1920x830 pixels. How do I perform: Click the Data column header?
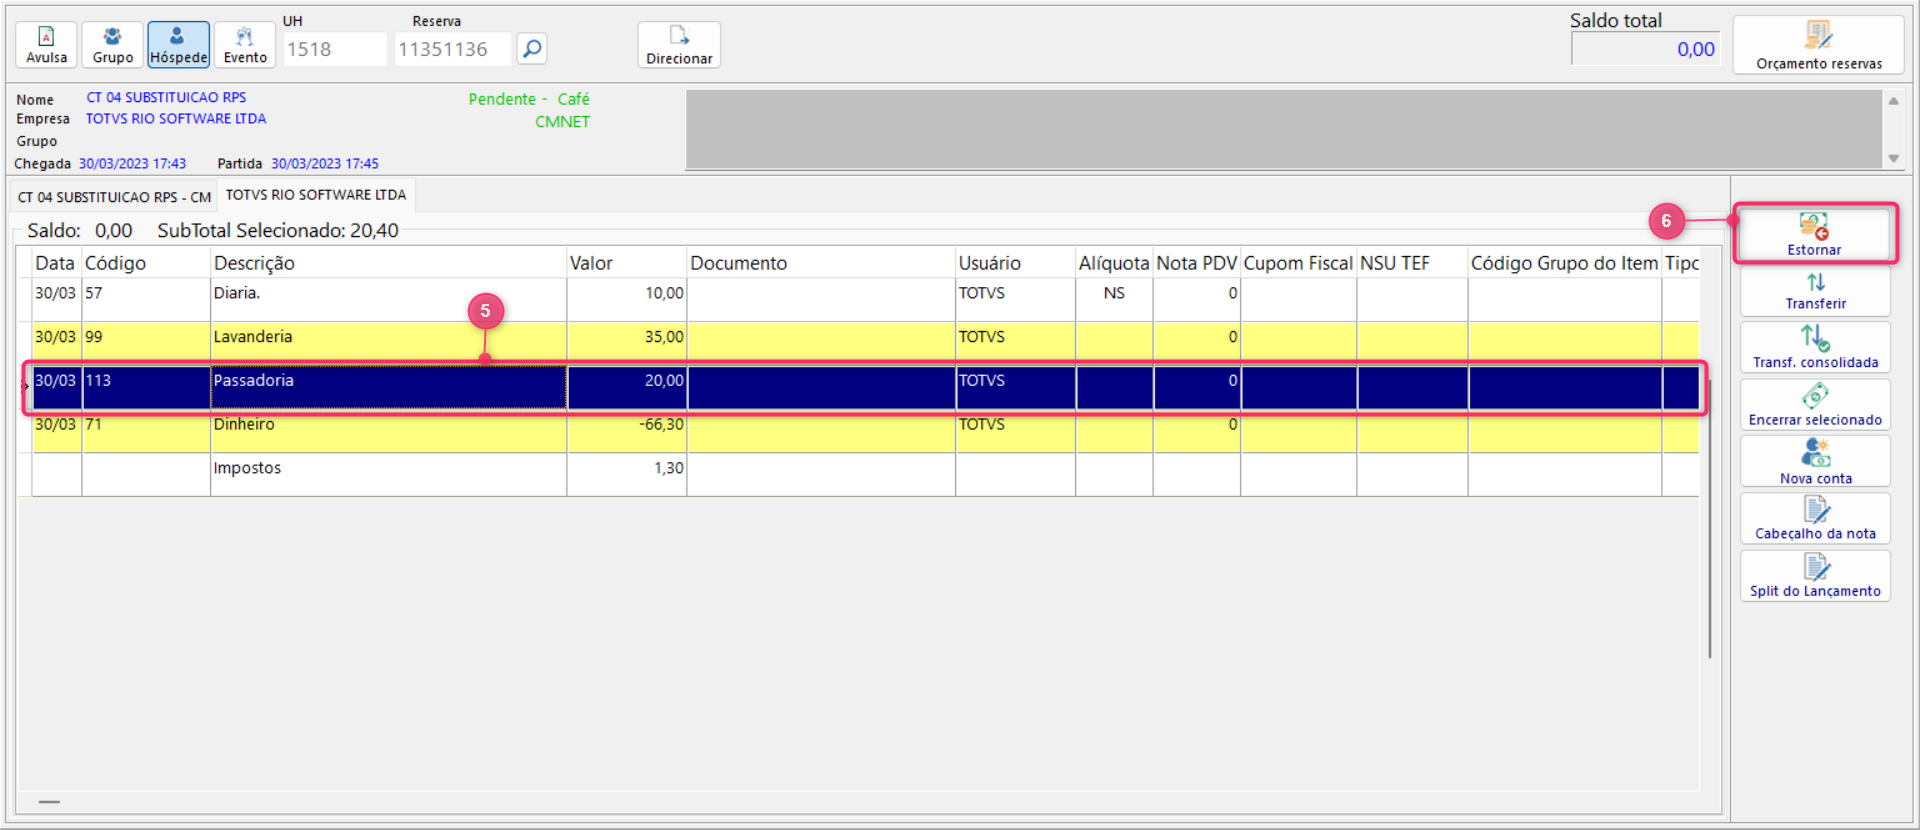pyautogui.click(x=55, y=263)
